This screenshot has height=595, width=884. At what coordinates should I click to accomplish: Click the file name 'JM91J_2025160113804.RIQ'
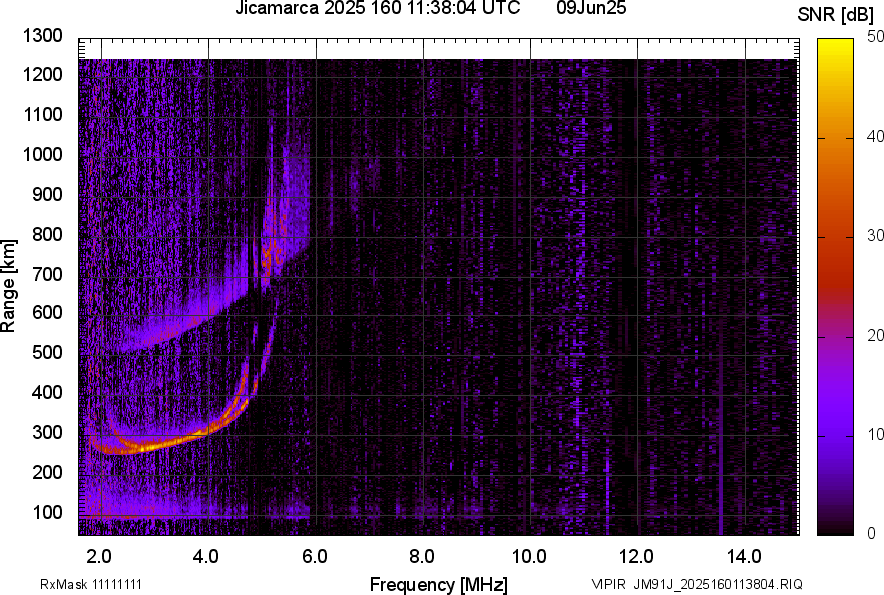pos(718,584)
